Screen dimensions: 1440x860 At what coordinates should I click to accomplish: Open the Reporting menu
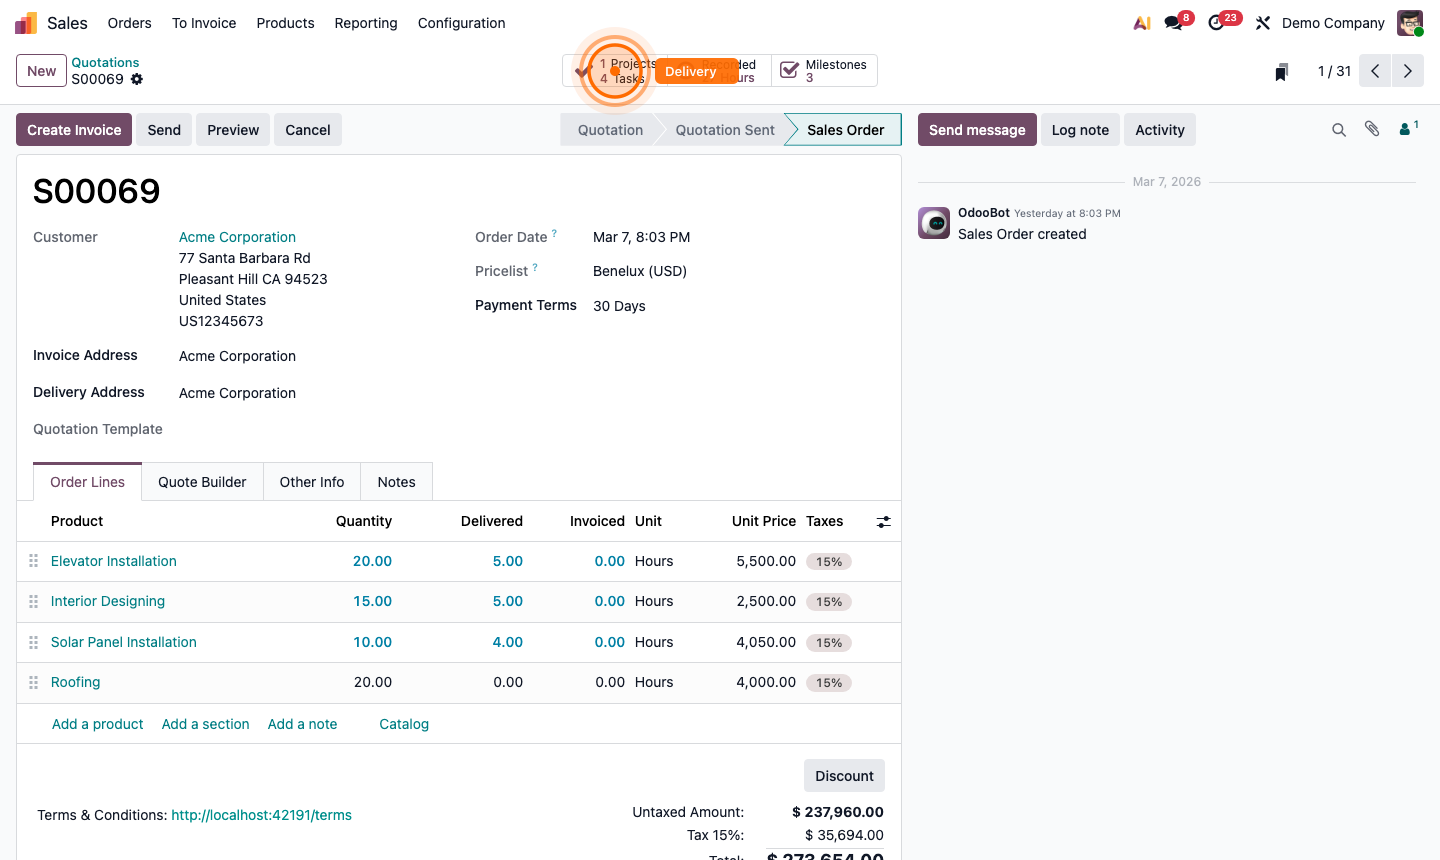(x=365, y=22)
